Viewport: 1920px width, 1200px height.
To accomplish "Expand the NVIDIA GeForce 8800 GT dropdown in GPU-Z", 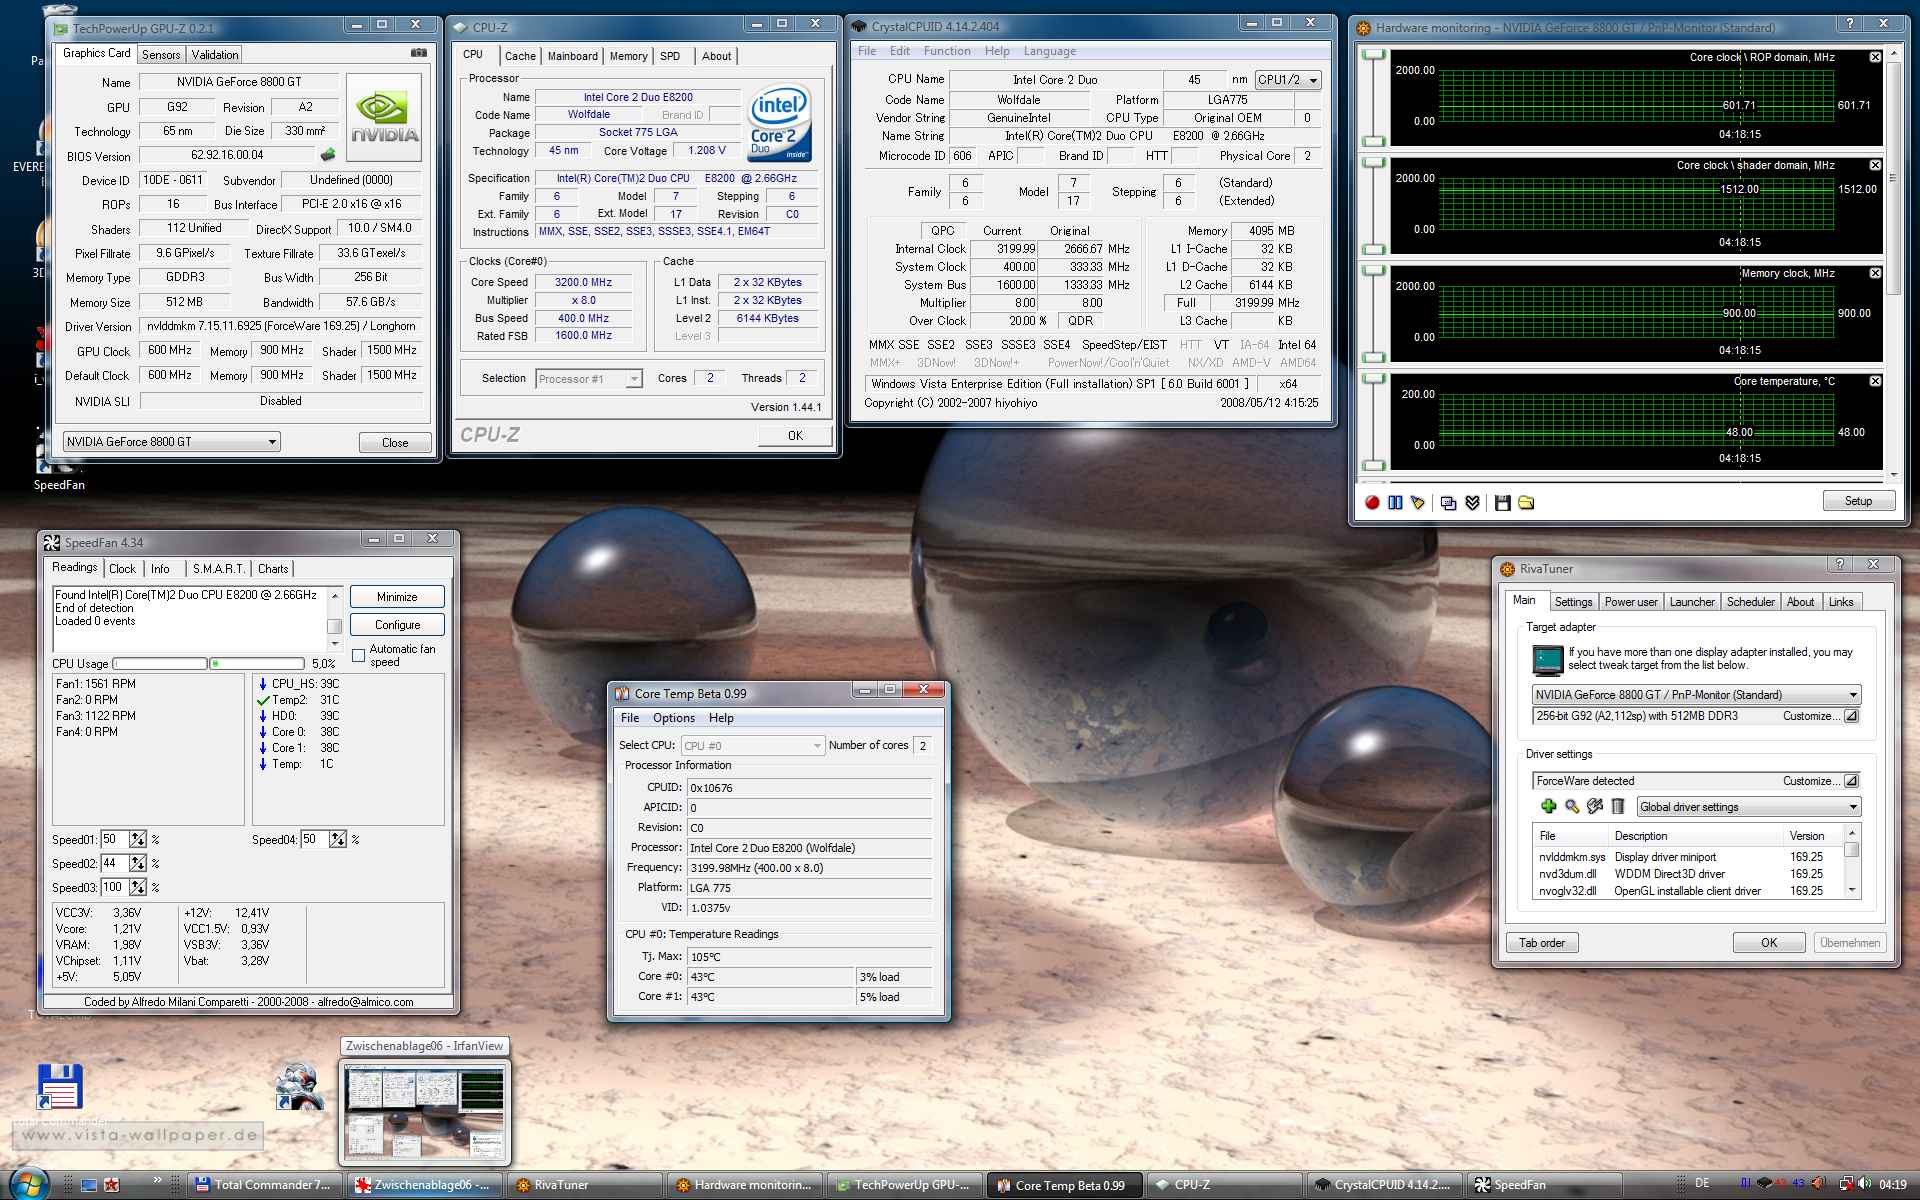I will 271,442.
